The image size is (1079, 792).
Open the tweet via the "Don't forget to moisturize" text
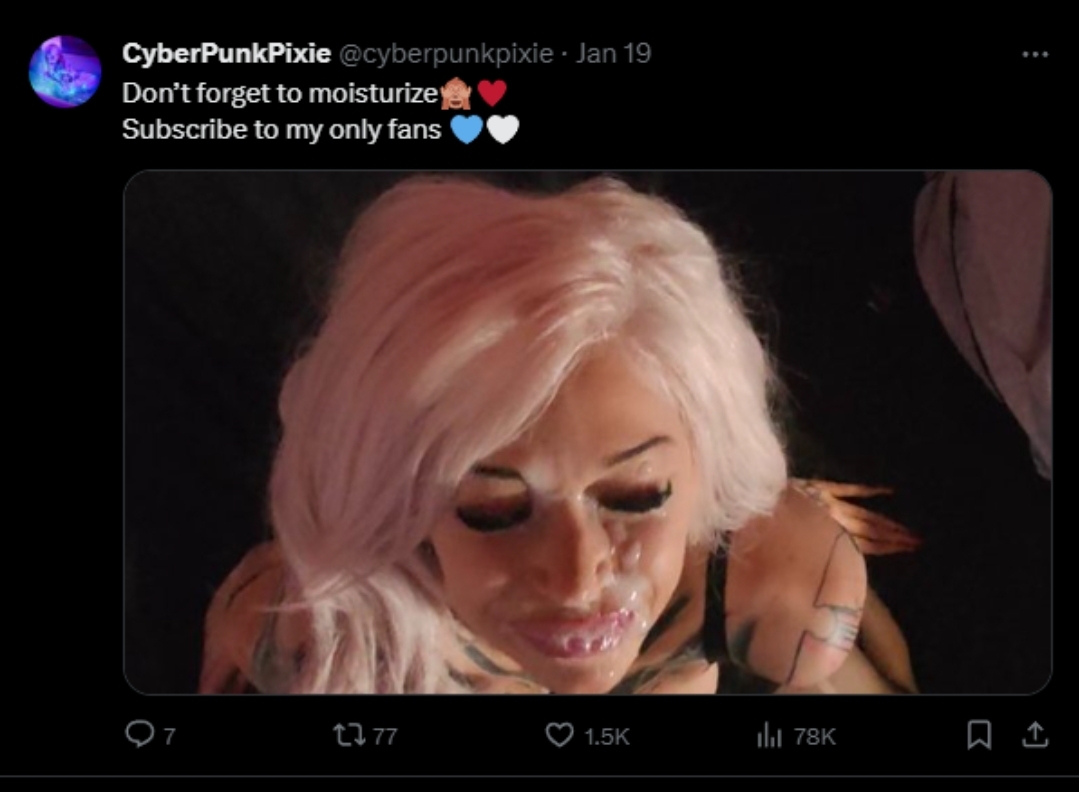280,93
